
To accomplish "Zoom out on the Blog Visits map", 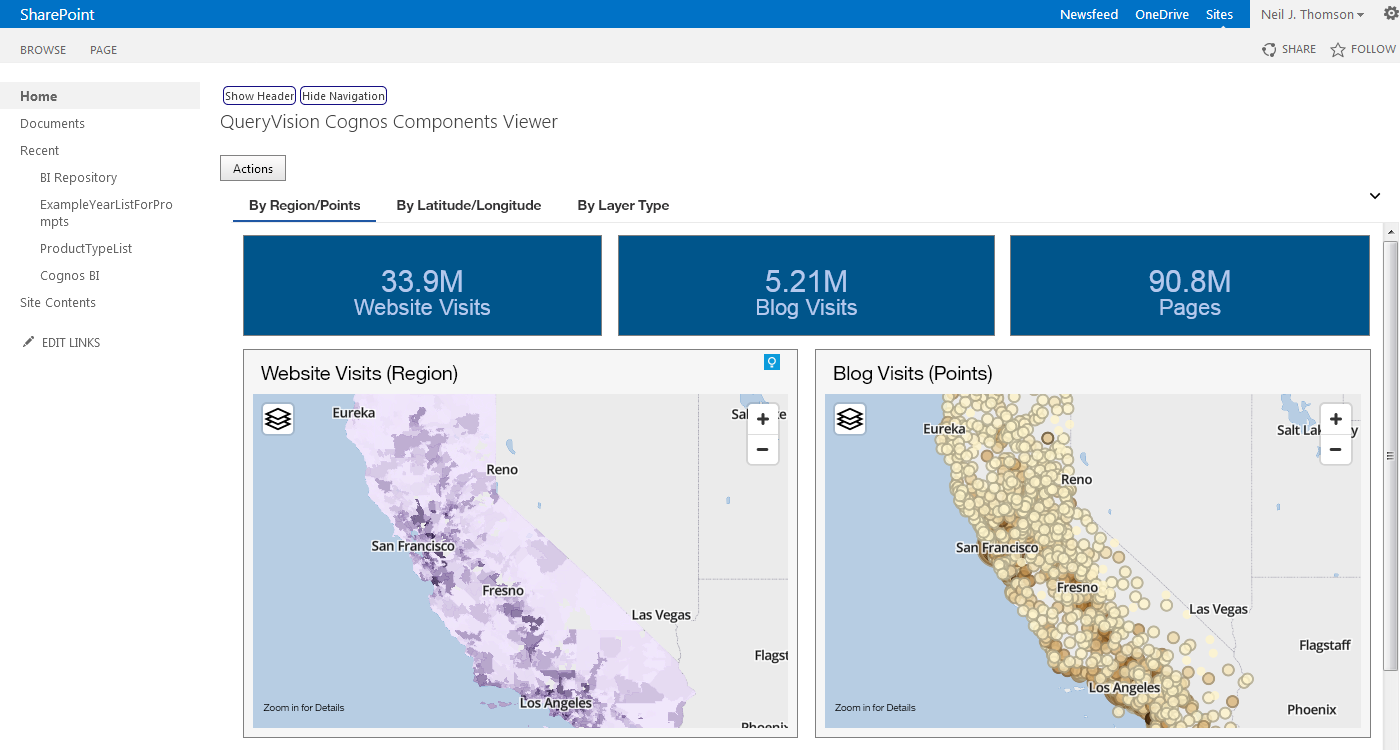I will 1336,450.
